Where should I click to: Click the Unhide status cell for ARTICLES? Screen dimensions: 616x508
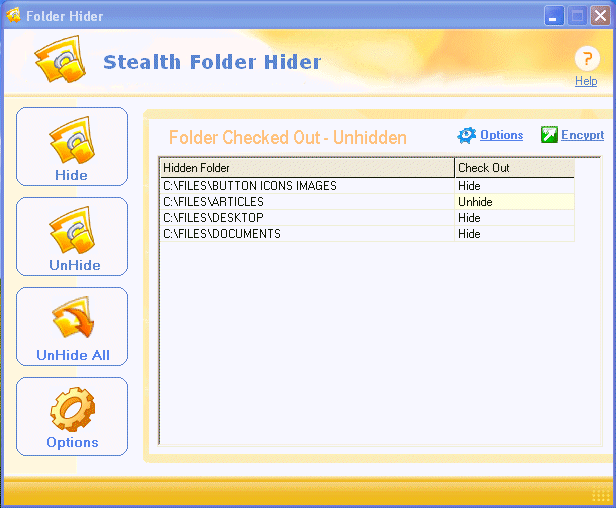pos(515,202)
